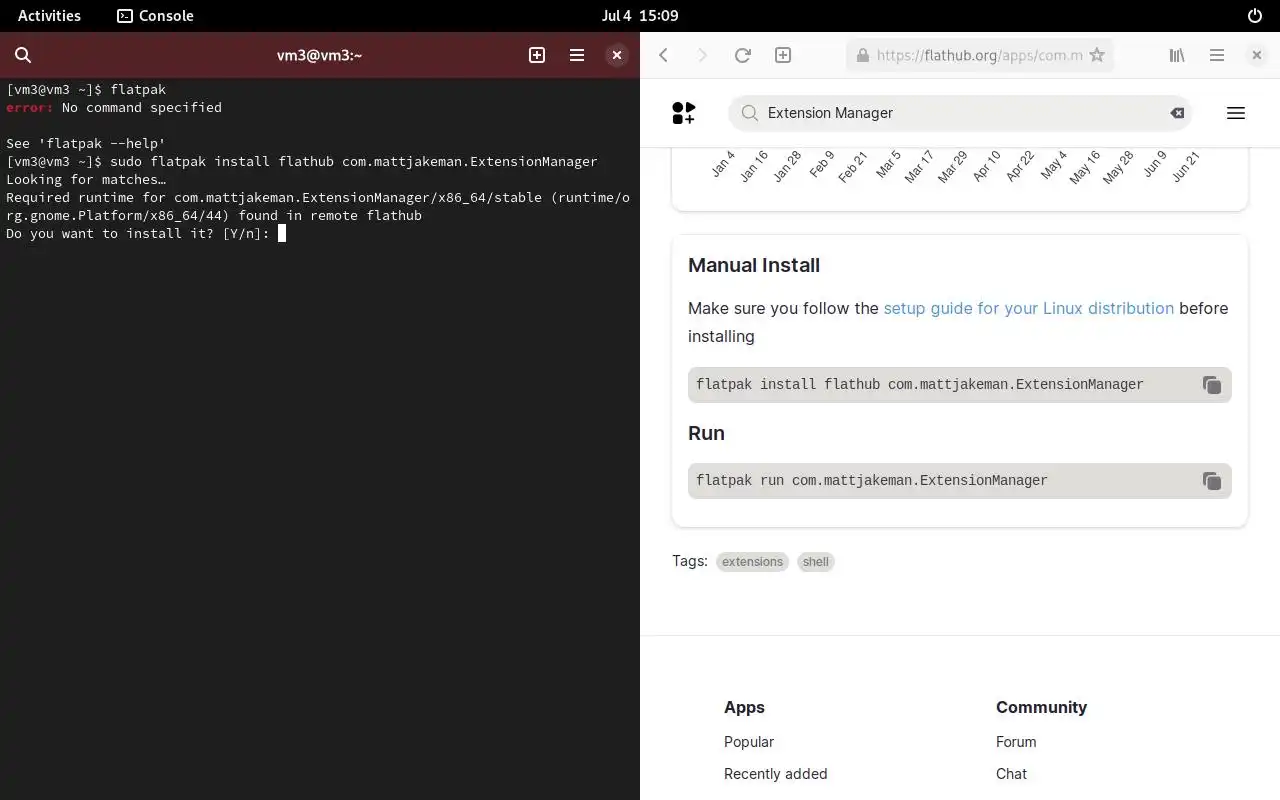This screenshot has width=1280, height=800.
Task: Open the Console search icon
Action: 23,55
